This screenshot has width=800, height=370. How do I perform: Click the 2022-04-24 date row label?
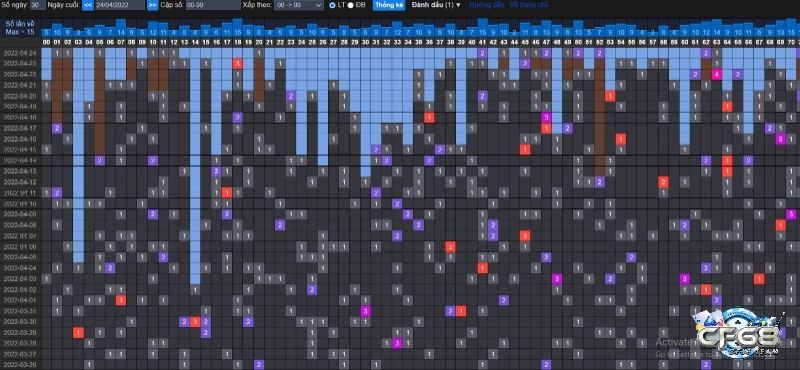[x=20, y=53]
